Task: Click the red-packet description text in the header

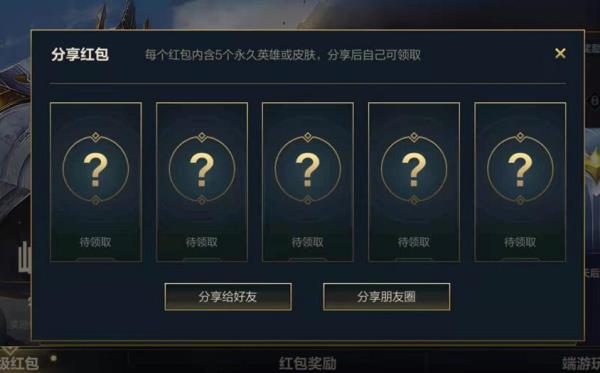Action: [283, 55]
